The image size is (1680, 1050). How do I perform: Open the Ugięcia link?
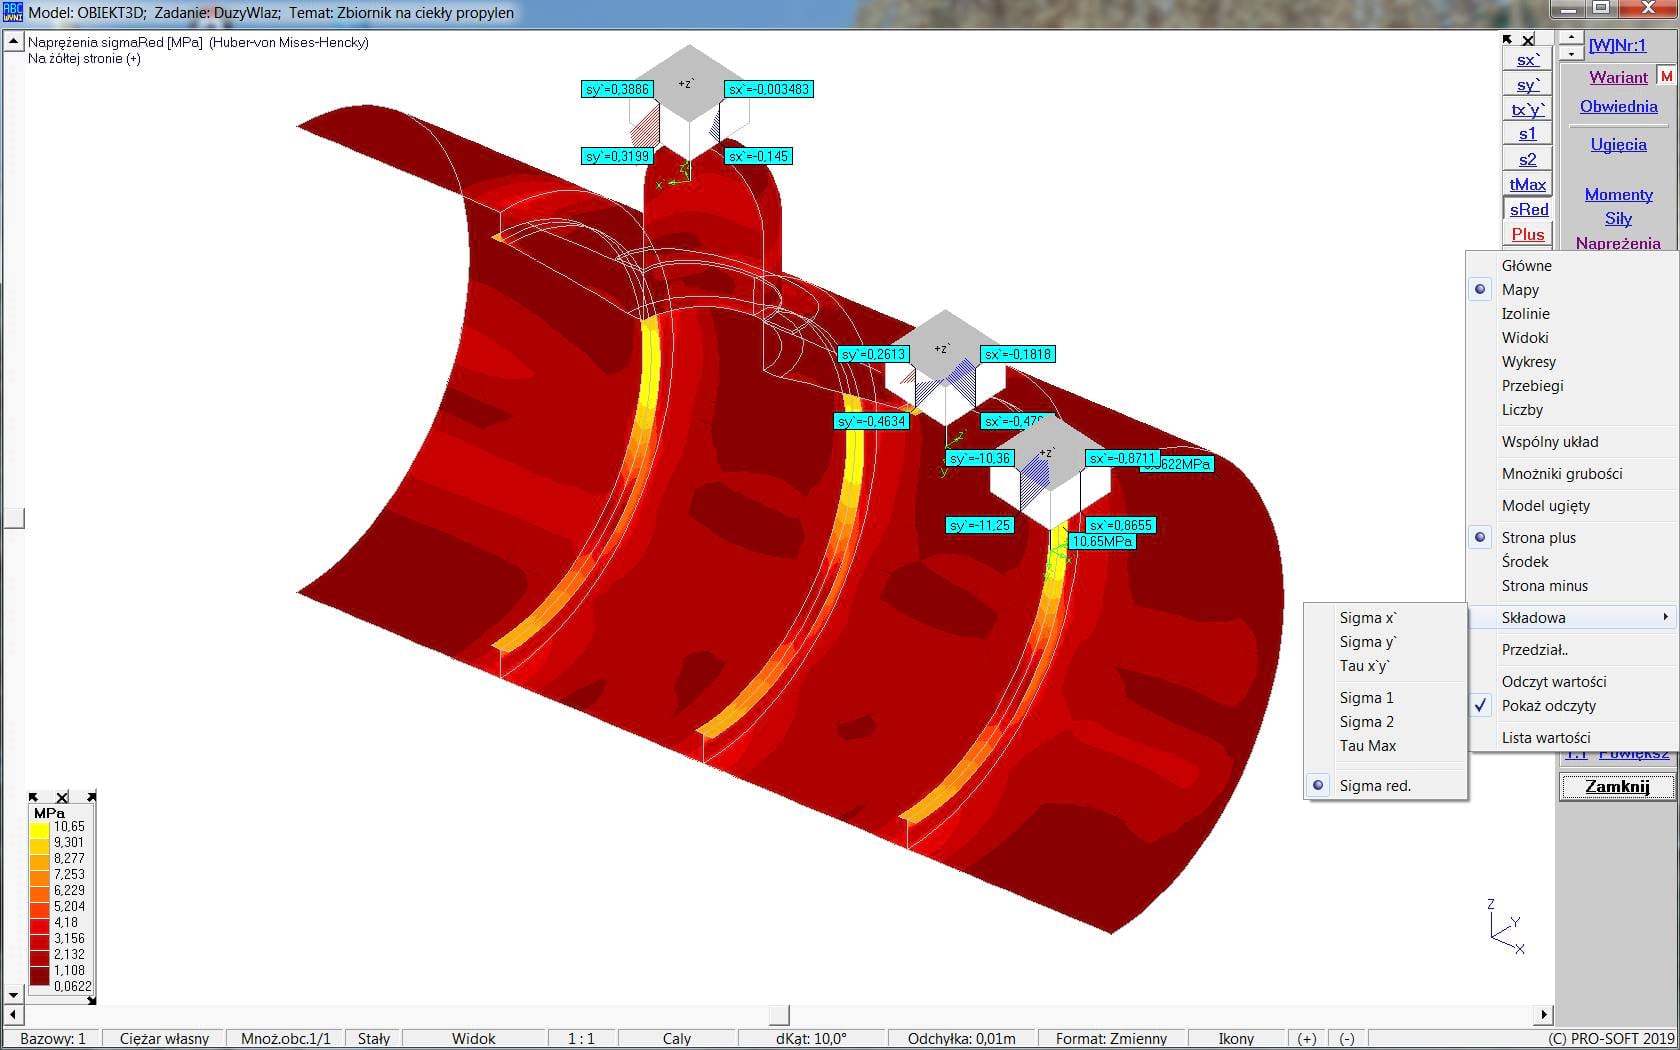click(1618, 145)
